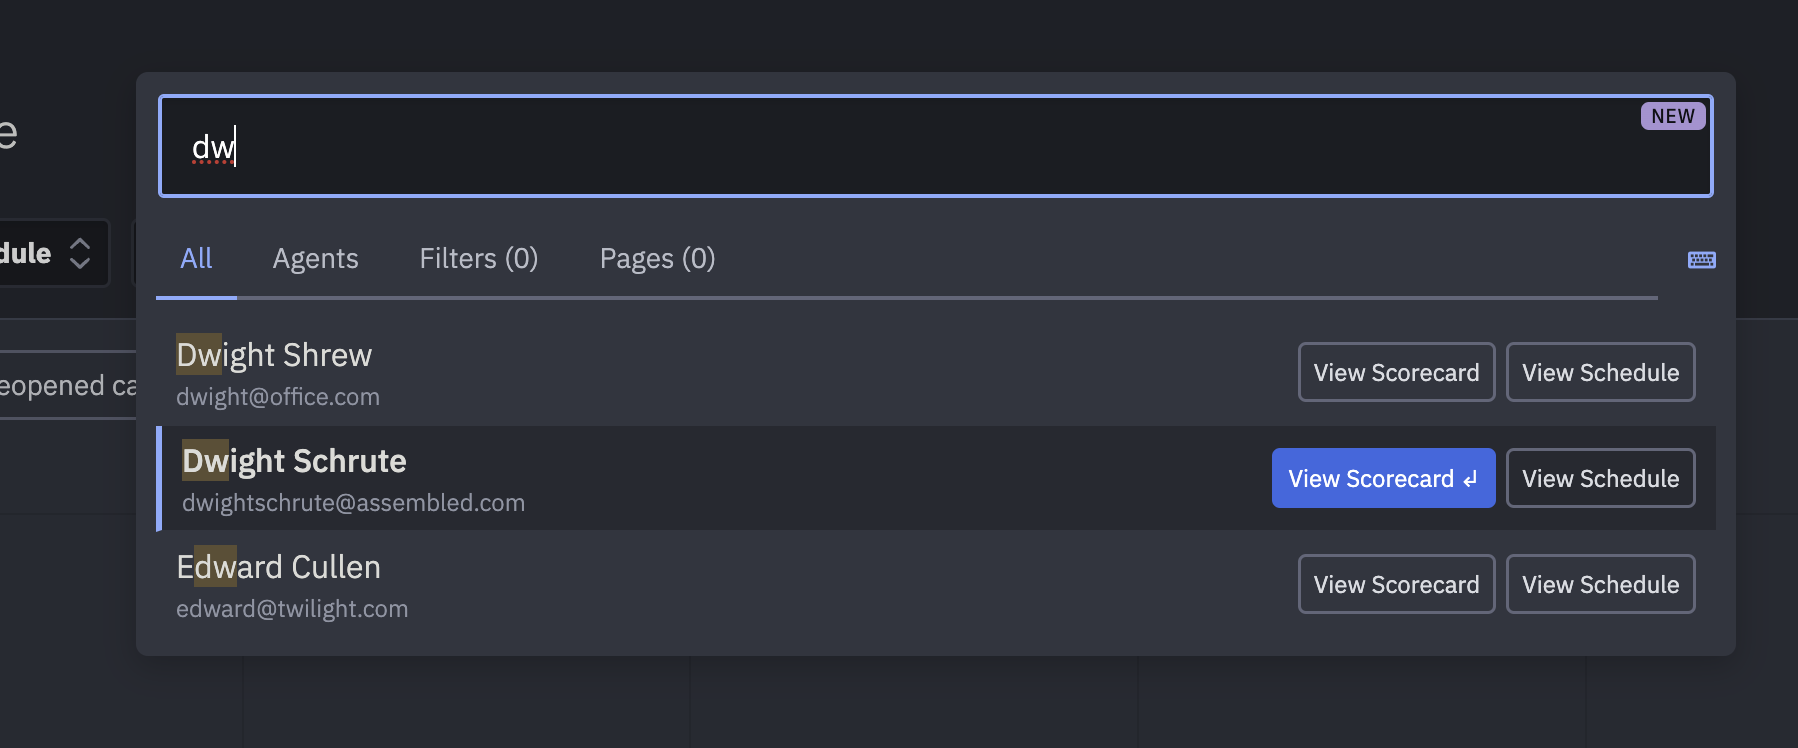Click the enter-arrow icon on View Scorecard
Screen dimensions: 1798x748
click(1470, 480)
